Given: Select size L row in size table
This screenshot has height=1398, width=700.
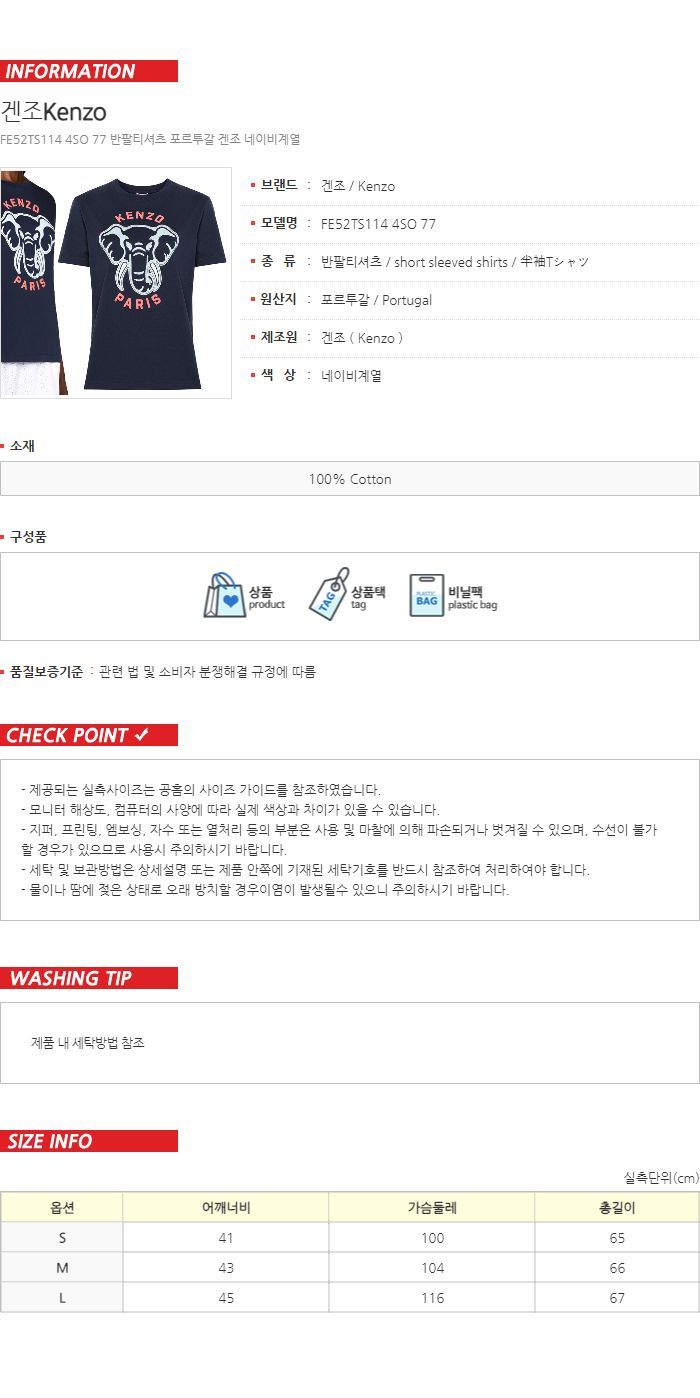Looking at the screenshot, I should (x=350, y=1298).
